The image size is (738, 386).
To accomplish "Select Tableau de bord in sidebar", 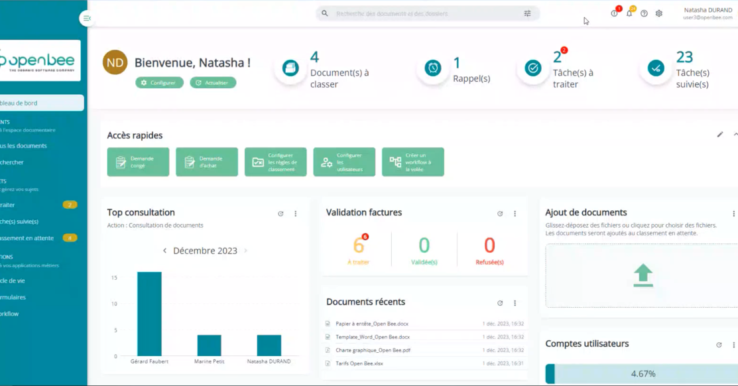I will 41,103.
